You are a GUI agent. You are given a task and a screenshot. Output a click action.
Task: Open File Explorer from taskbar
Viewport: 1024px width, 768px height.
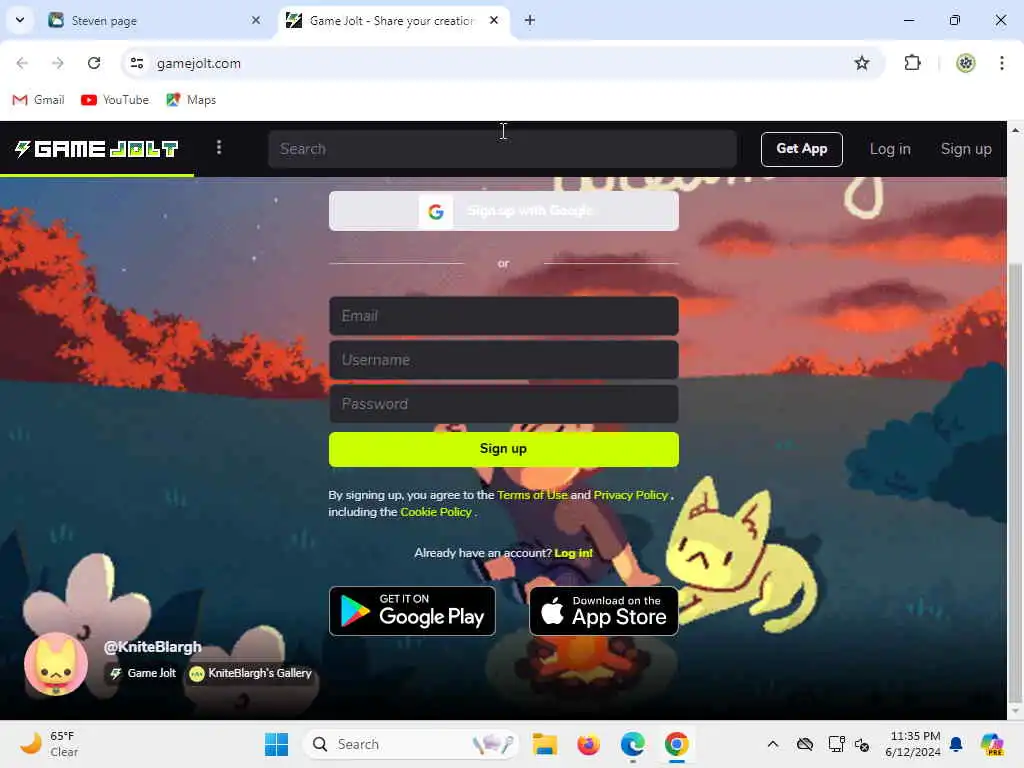[x=544, y=744]
